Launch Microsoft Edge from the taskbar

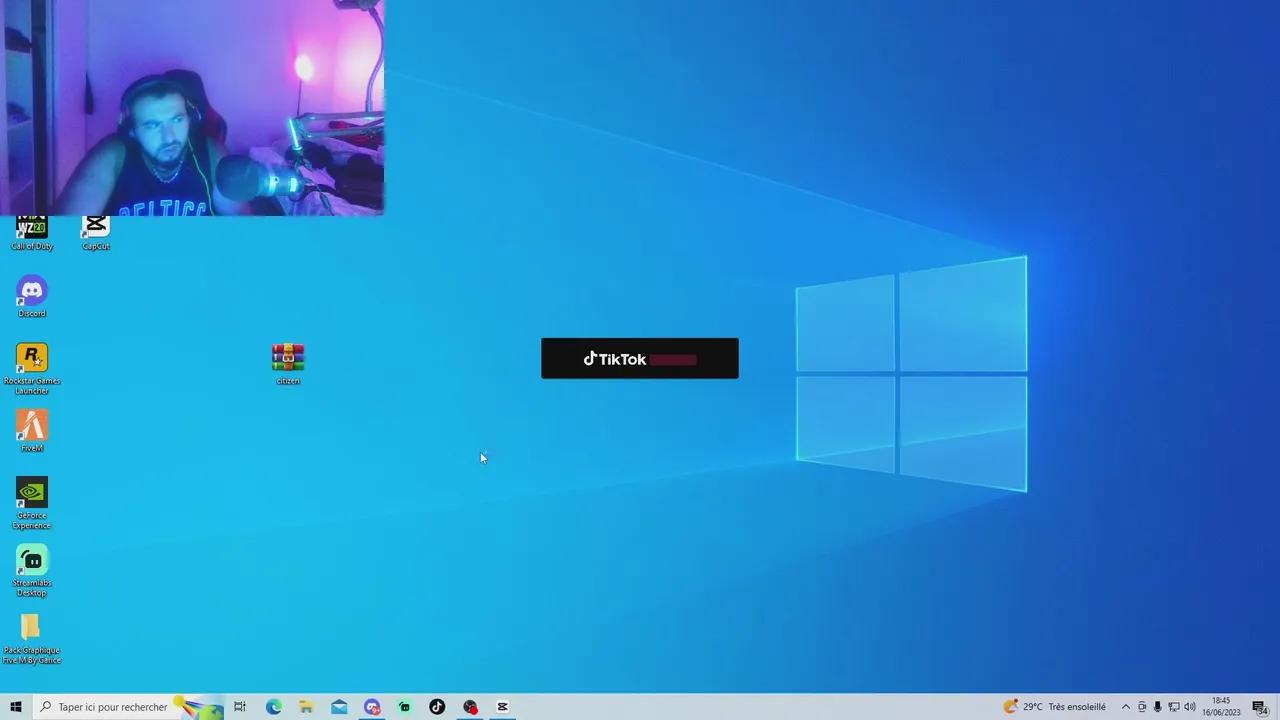pos(273,707)
